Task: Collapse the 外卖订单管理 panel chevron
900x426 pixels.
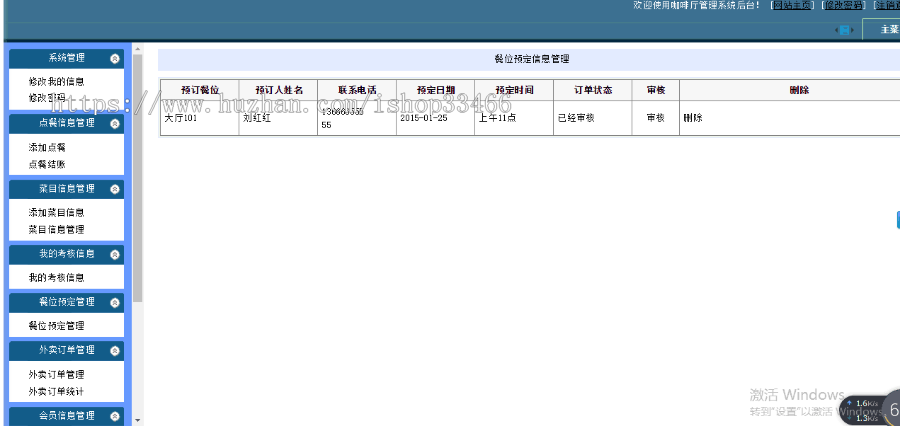Action: tap(115, 351)
